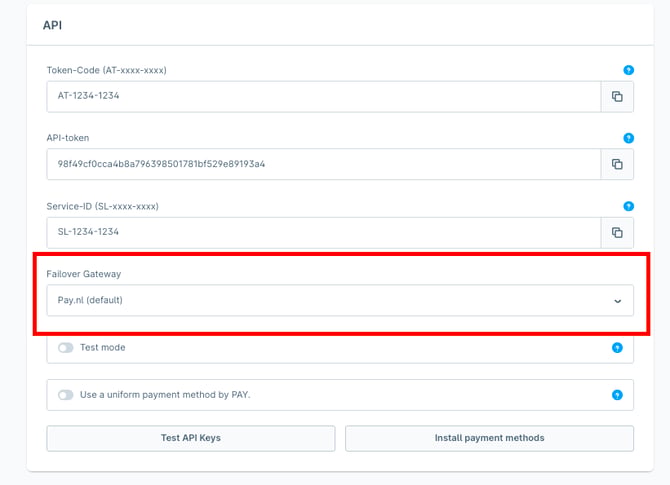Open the Failover Gateway dropdown

tap(340, 300)
